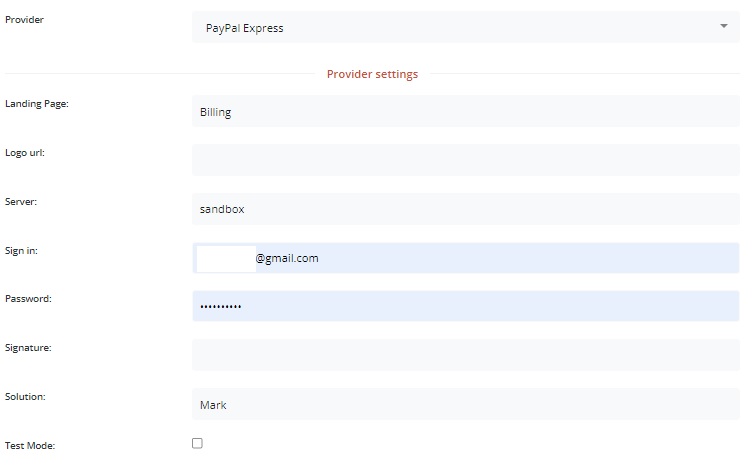Click the Solution label
The width and height of the screenshot is (754, 465).
pyautogui.click(x=25, y=396)
